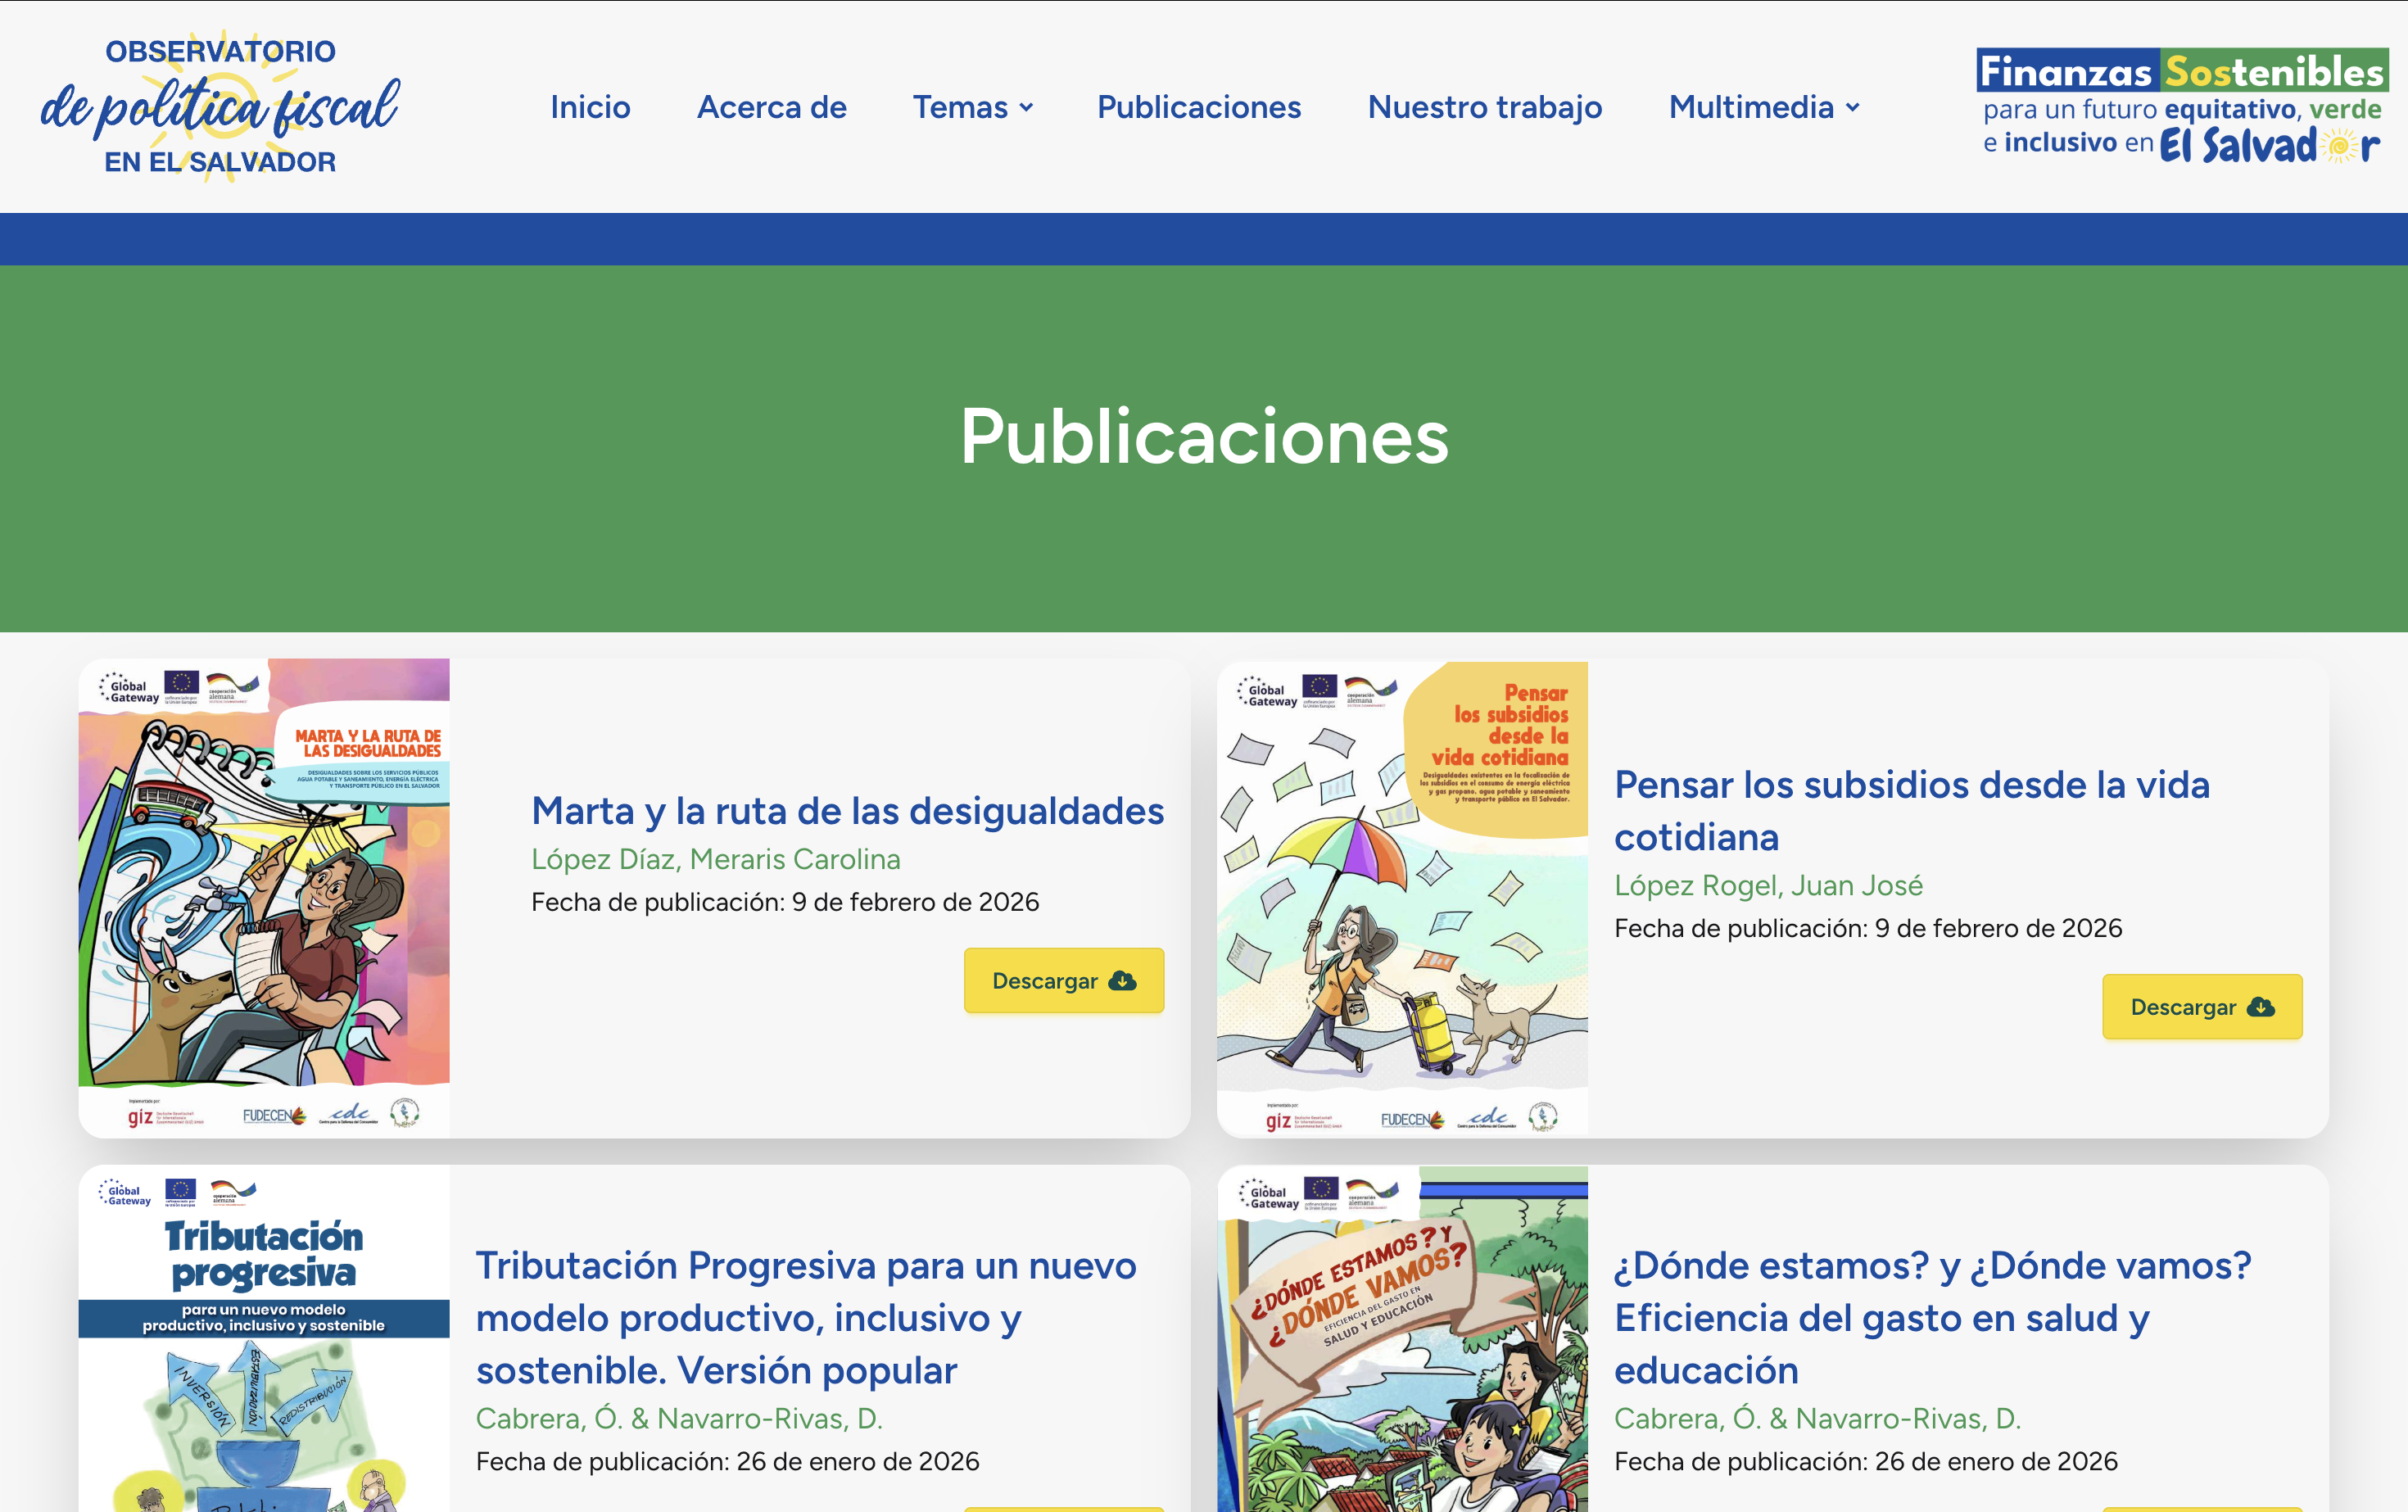
Task: Click authors under ¿Dónde estamos? title
Action: [1817, 1418]
